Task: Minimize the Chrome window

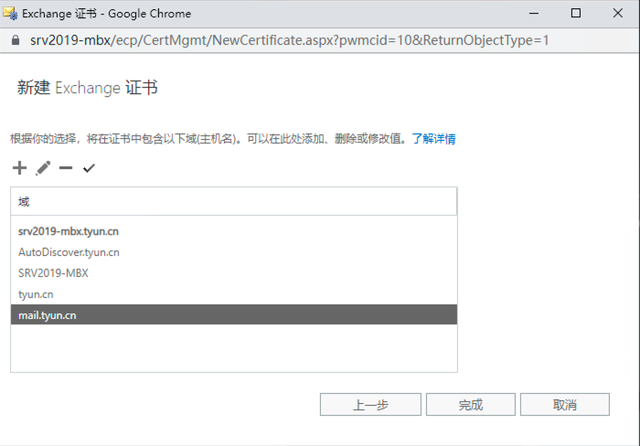Action: click(534, 13)
